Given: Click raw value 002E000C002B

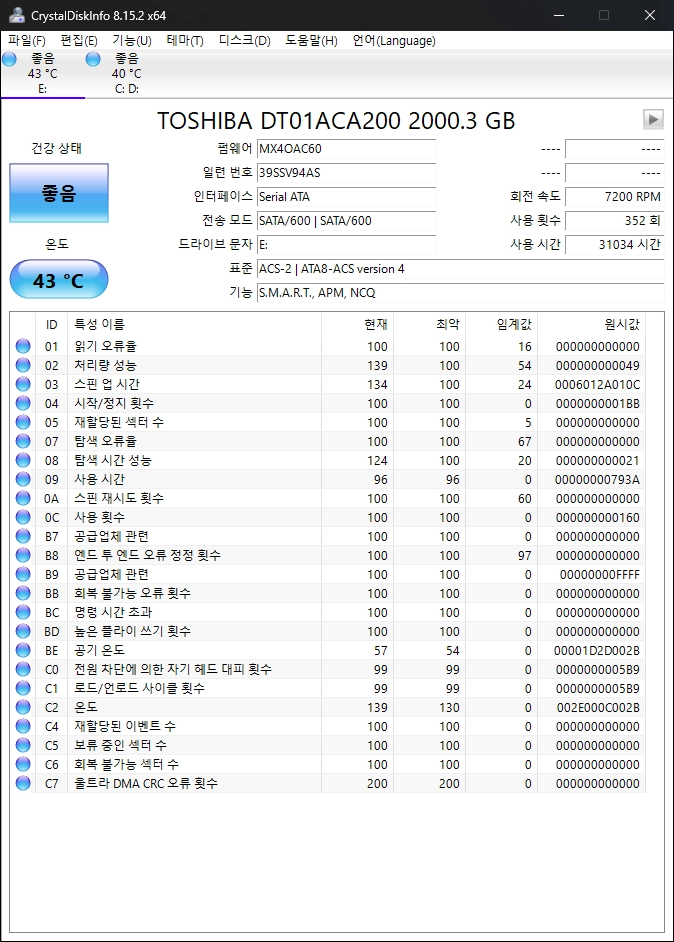Looking at the screenshot, I should [x=598, y=708].
